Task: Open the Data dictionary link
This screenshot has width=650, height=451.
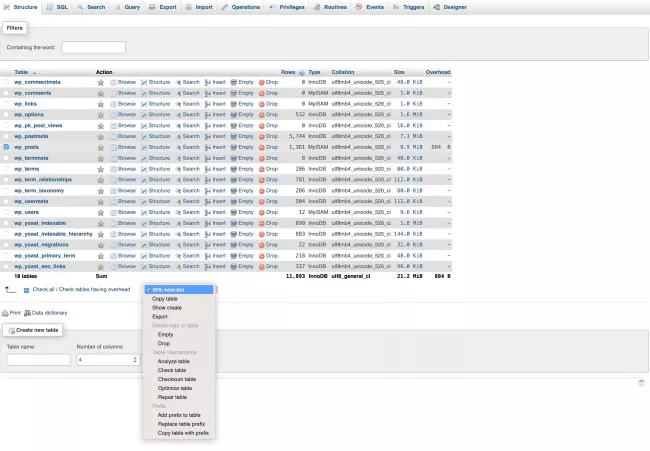Action: point(49,313)
